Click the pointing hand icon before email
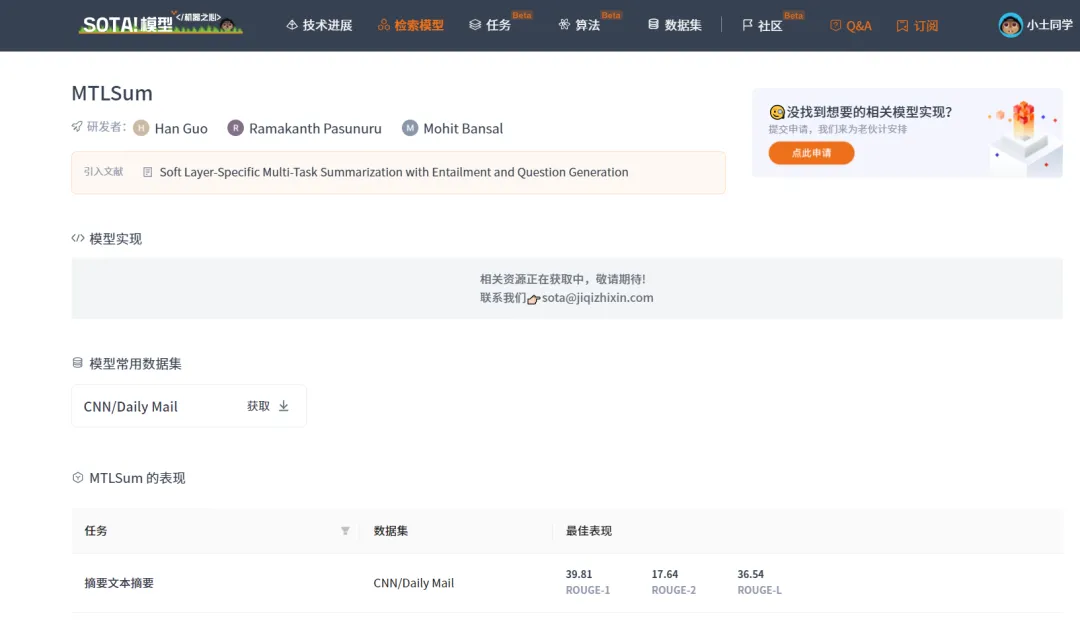 point(533,299)
